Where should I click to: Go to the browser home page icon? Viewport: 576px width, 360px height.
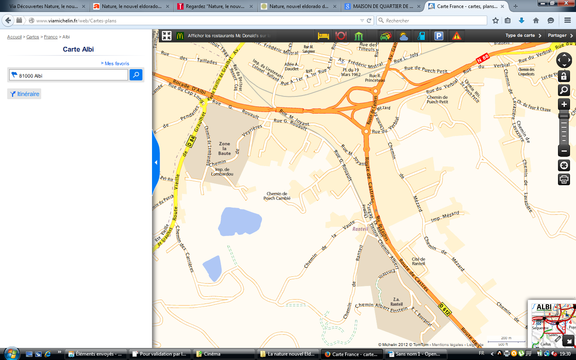tap(536, 21)
